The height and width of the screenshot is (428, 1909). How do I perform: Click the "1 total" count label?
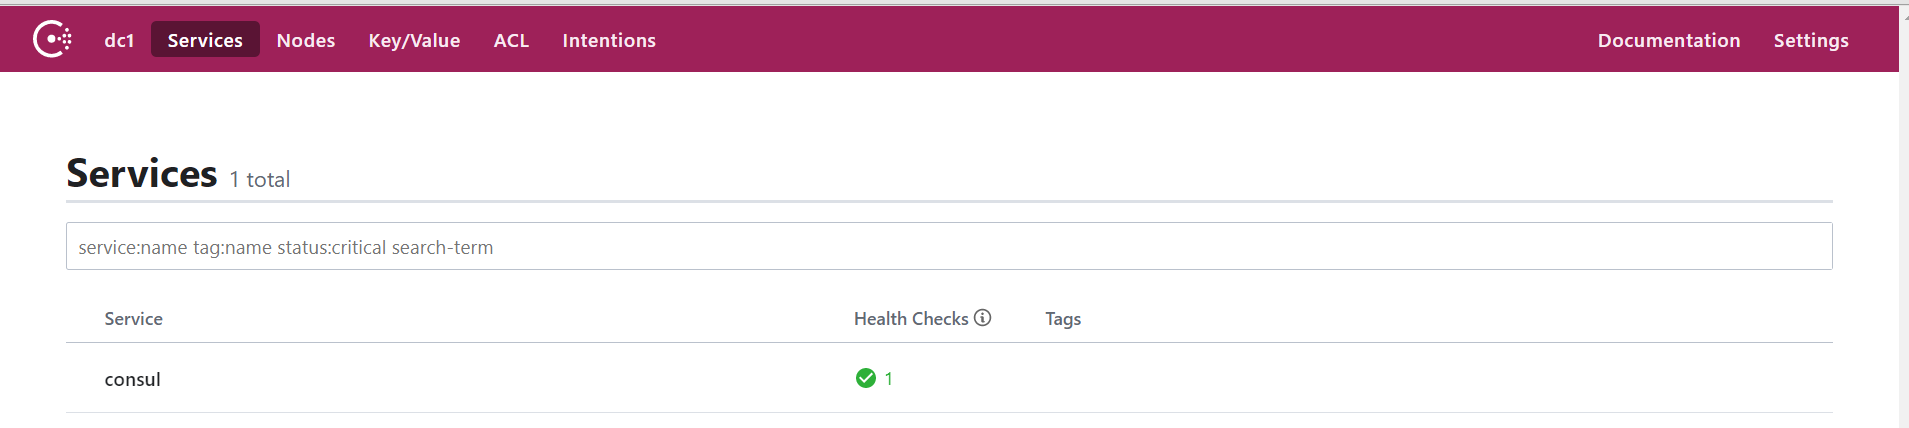(x=260, y=179)
